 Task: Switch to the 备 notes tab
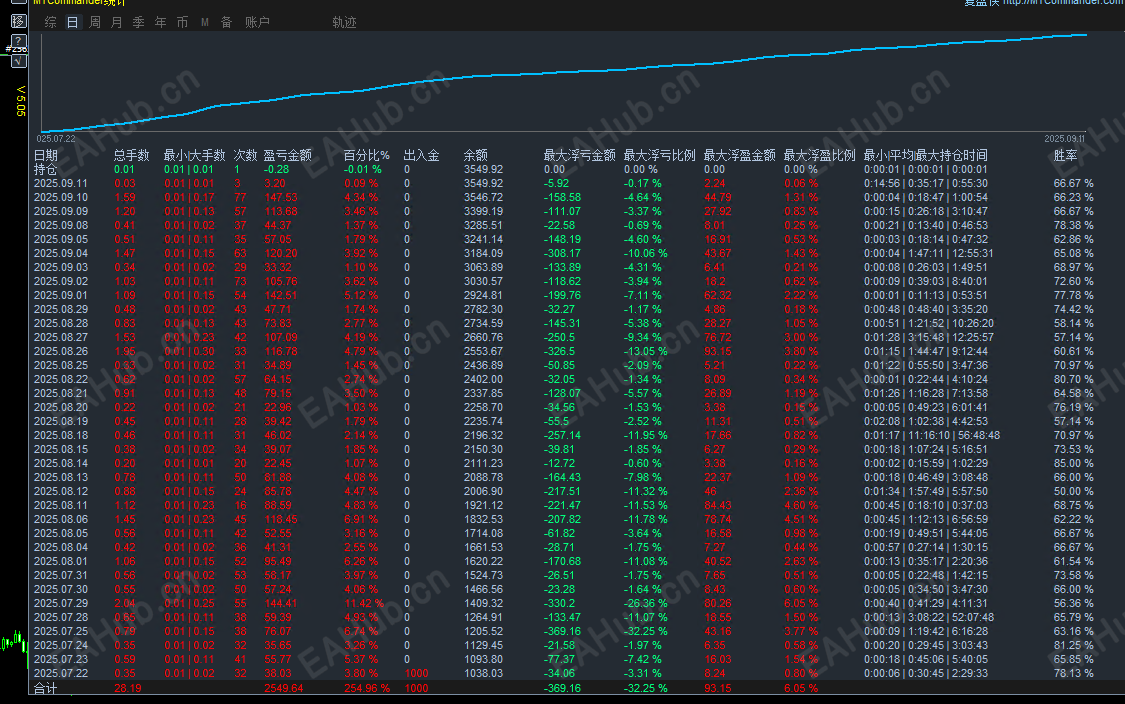click(x=227, y=22)
